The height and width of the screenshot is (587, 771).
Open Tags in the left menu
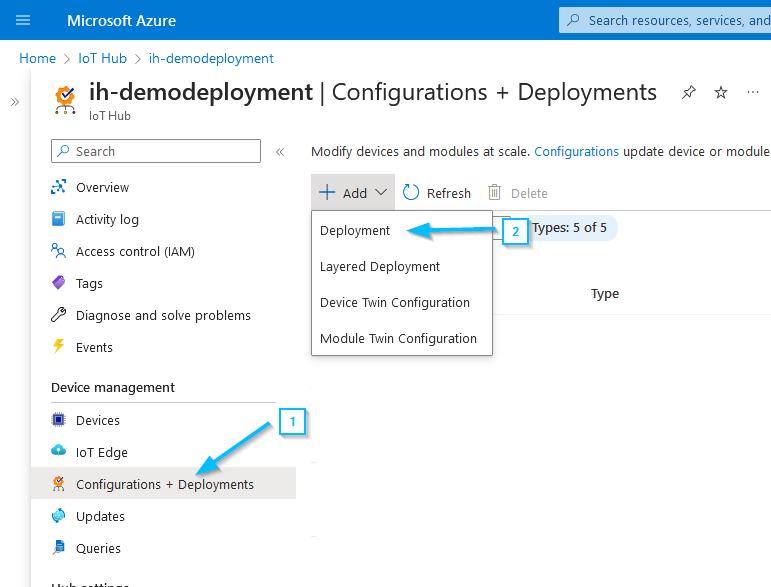point(89,283)
